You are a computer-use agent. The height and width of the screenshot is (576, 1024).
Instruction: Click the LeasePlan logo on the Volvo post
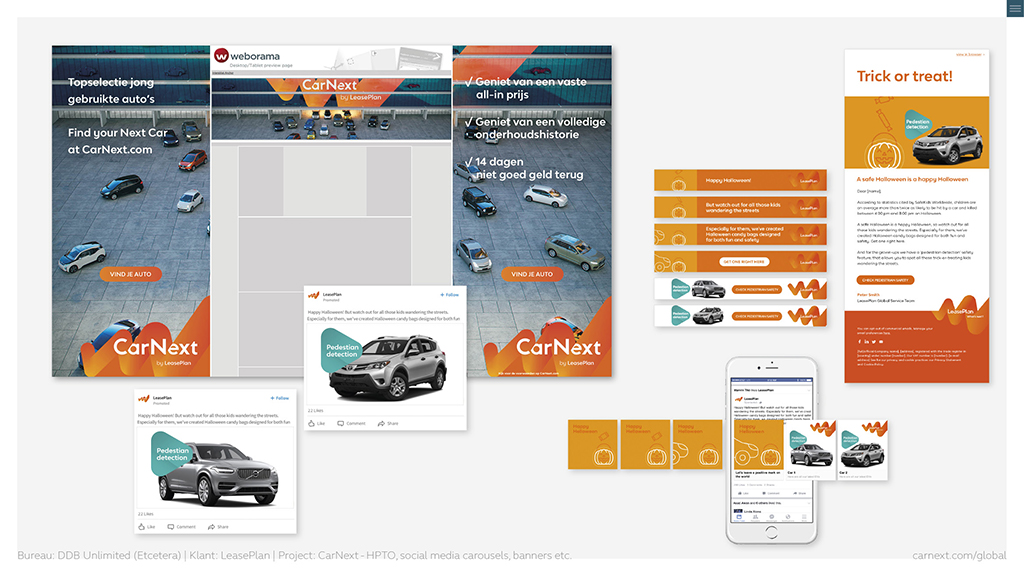tap(144, 399)
